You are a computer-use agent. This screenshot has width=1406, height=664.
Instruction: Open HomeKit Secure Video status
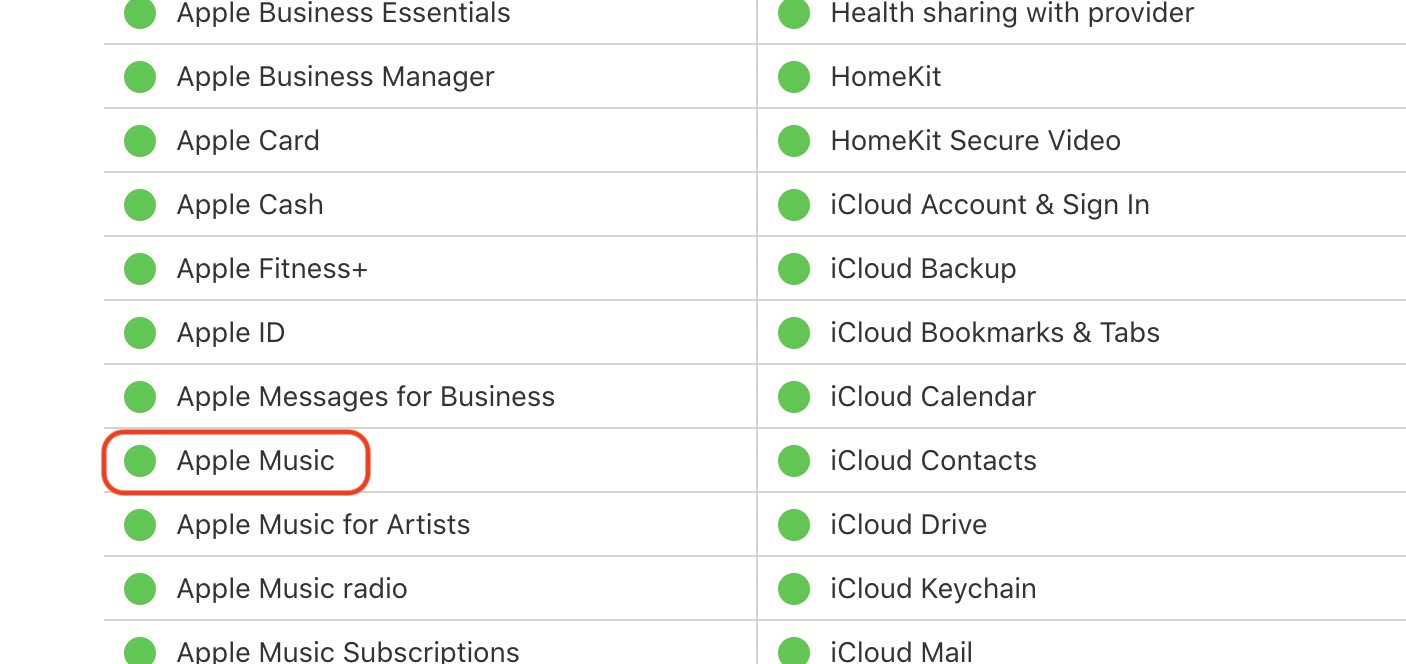(975, 141)
